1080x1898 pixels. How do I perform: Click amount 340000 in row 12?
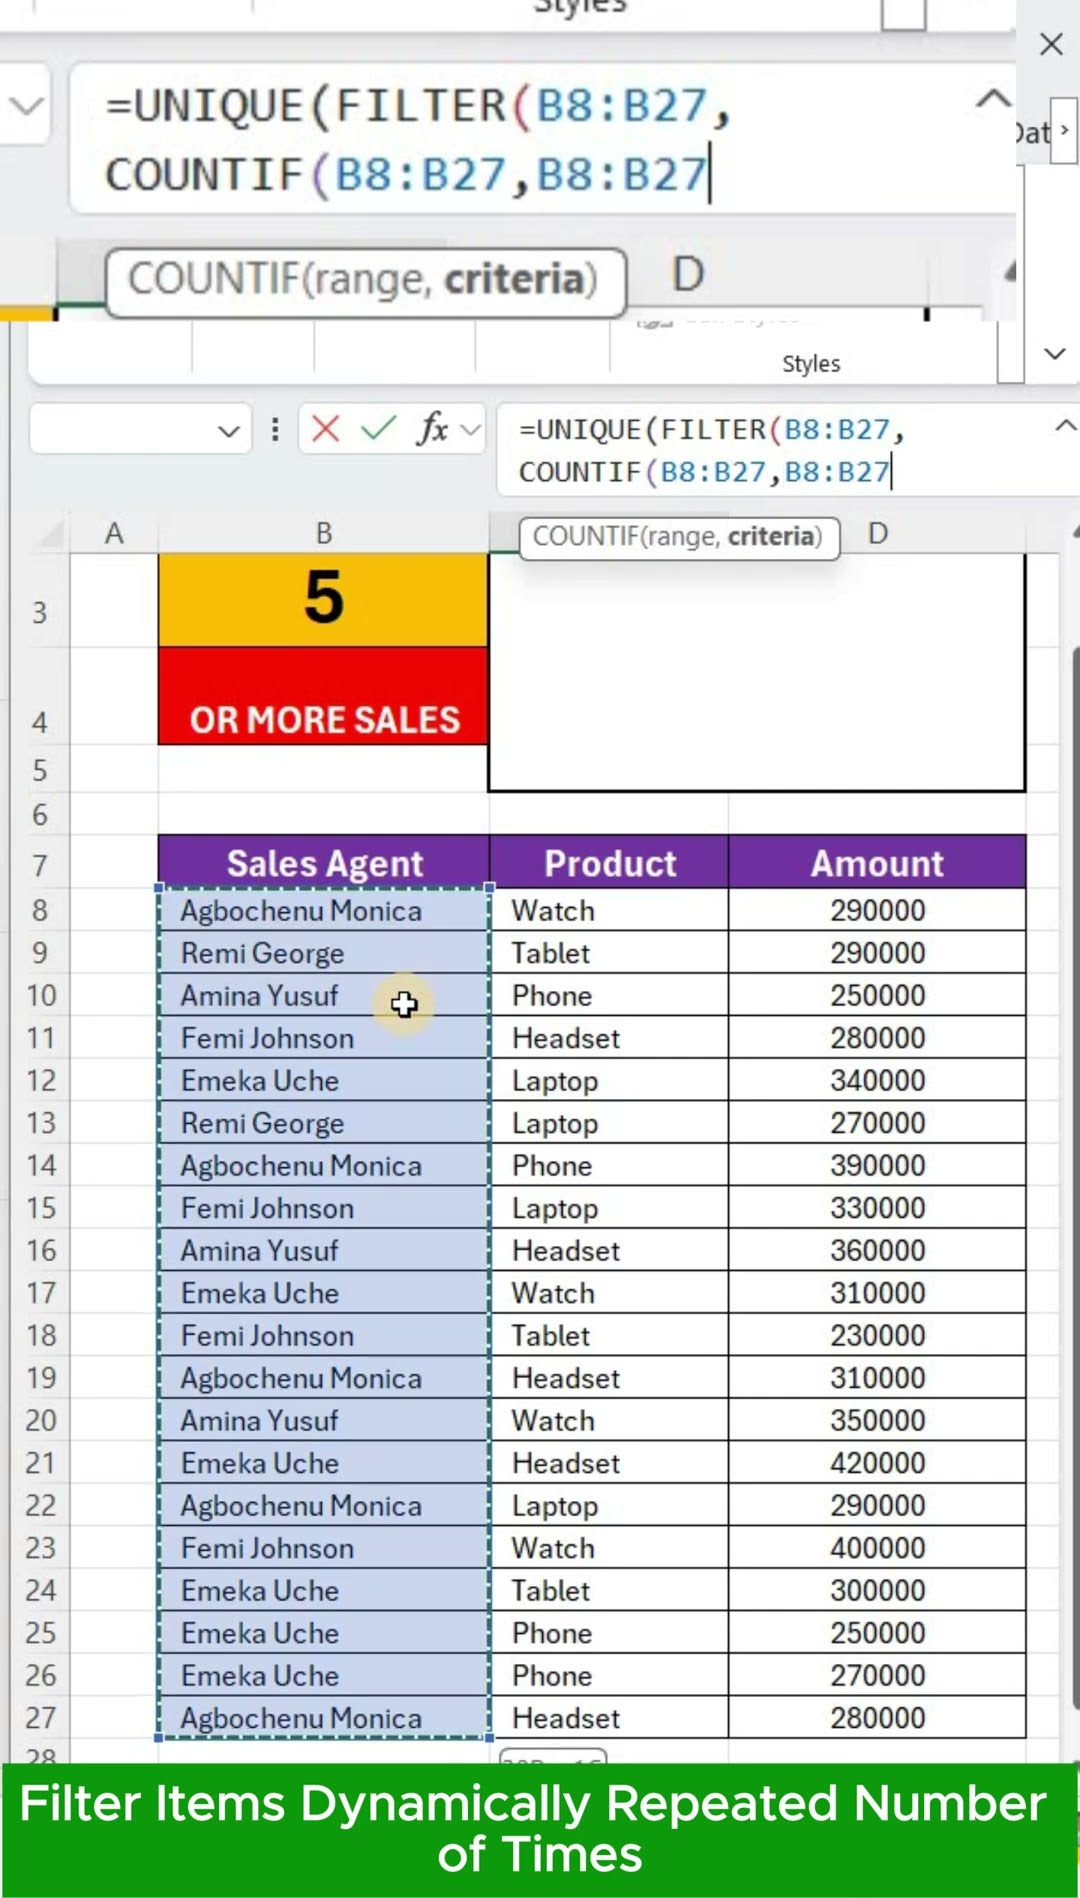point(877,1081)
